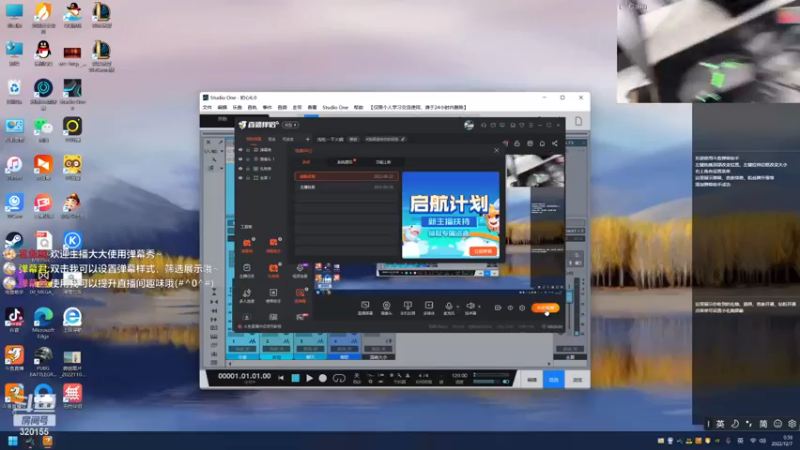
Task: Lock the 弹幕秀 source layer
Action: [x=248, y=150]
